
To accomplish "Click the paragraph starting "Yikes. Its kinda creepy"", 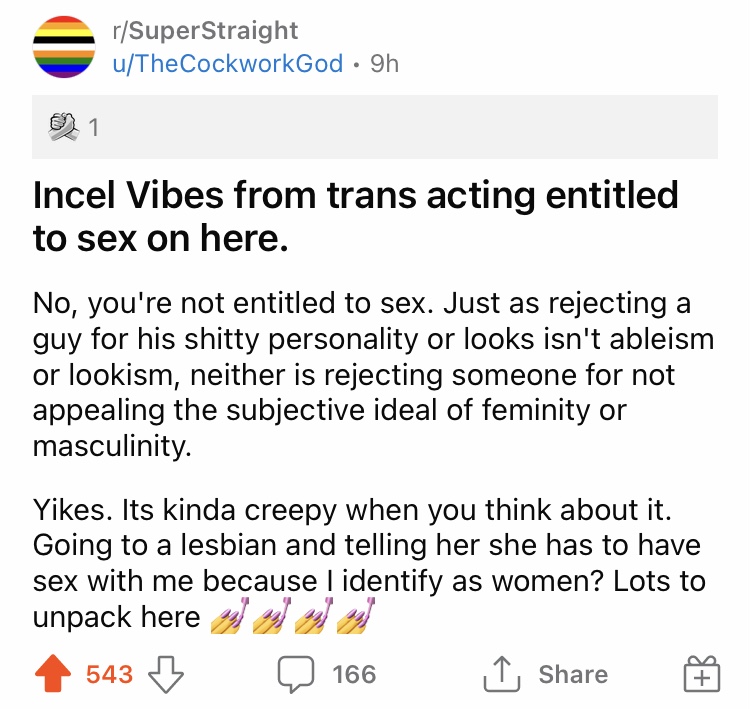I will [368, 563].
